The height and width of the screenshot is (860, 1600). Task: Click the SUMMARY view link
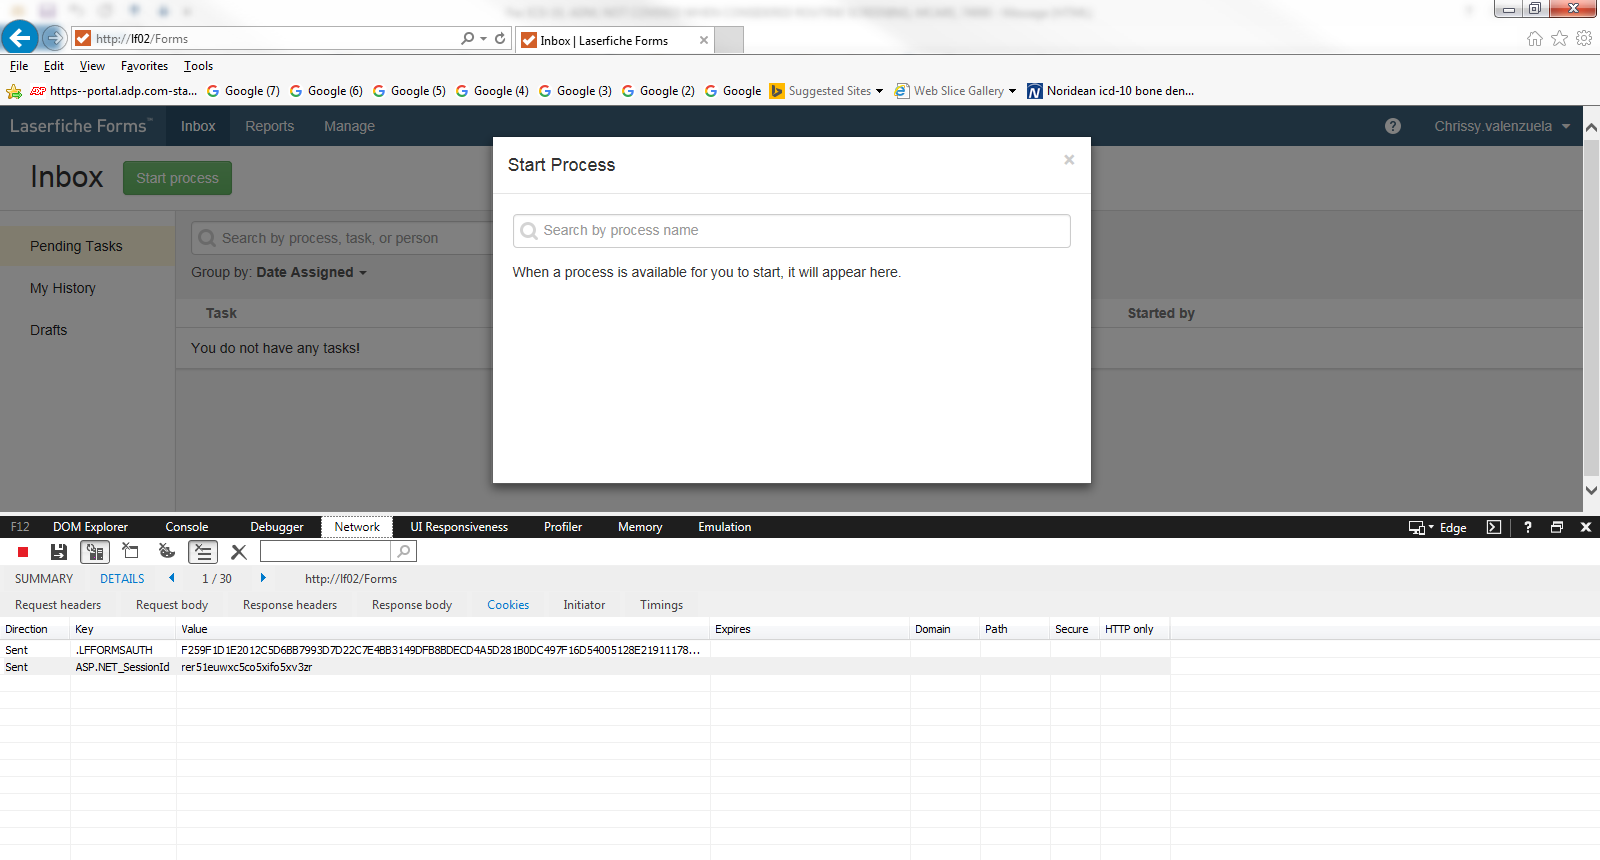(44, 579)
